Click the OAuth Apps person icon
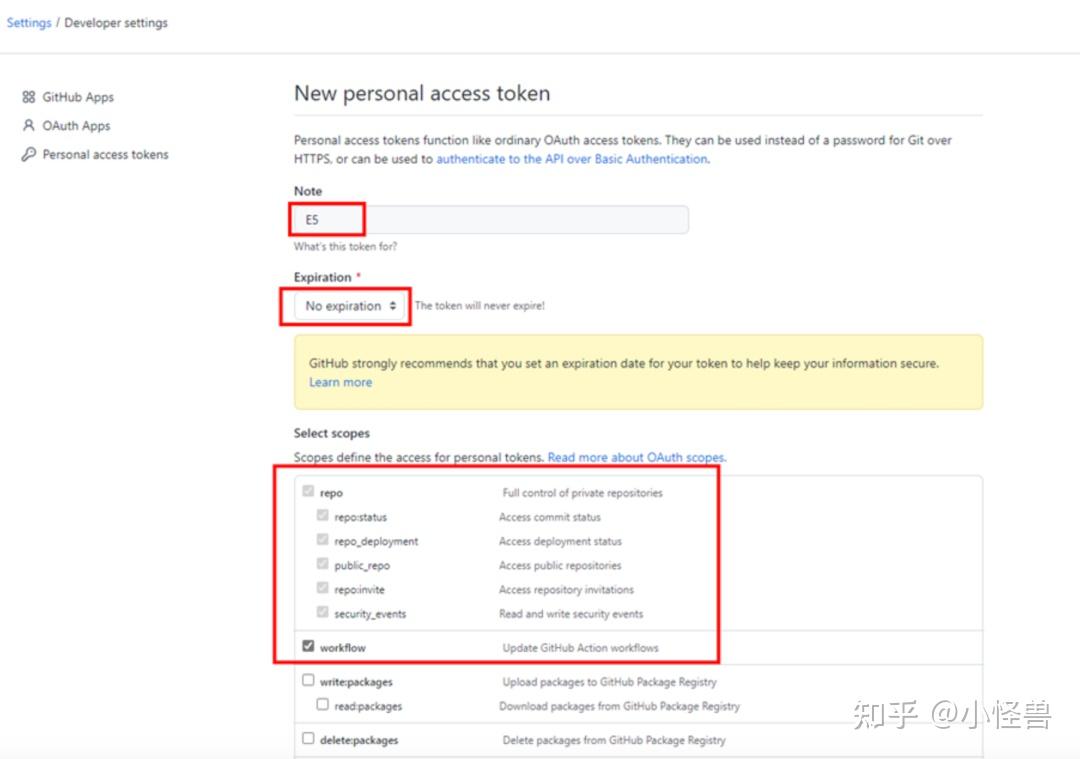The height and width of the screenshot is (759, 1080). point(28,126)
